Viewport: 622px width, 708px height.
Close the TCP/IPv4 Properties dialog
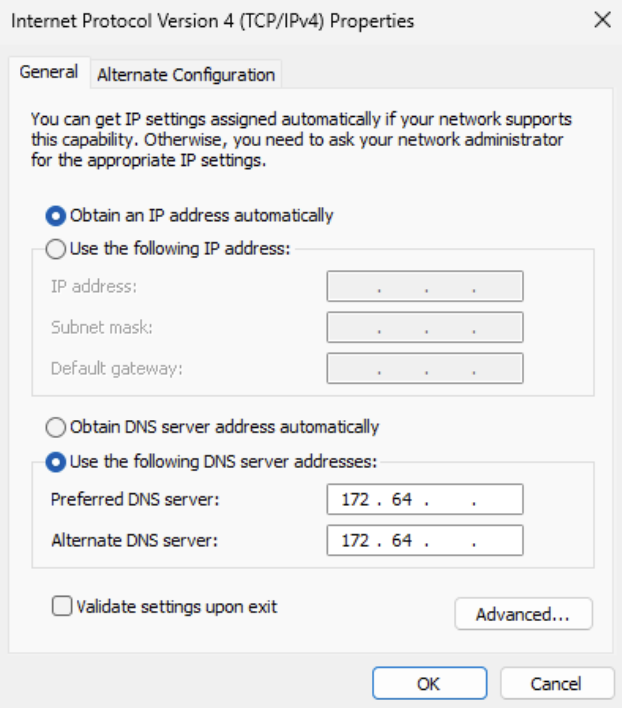click(x=602, y=20)
